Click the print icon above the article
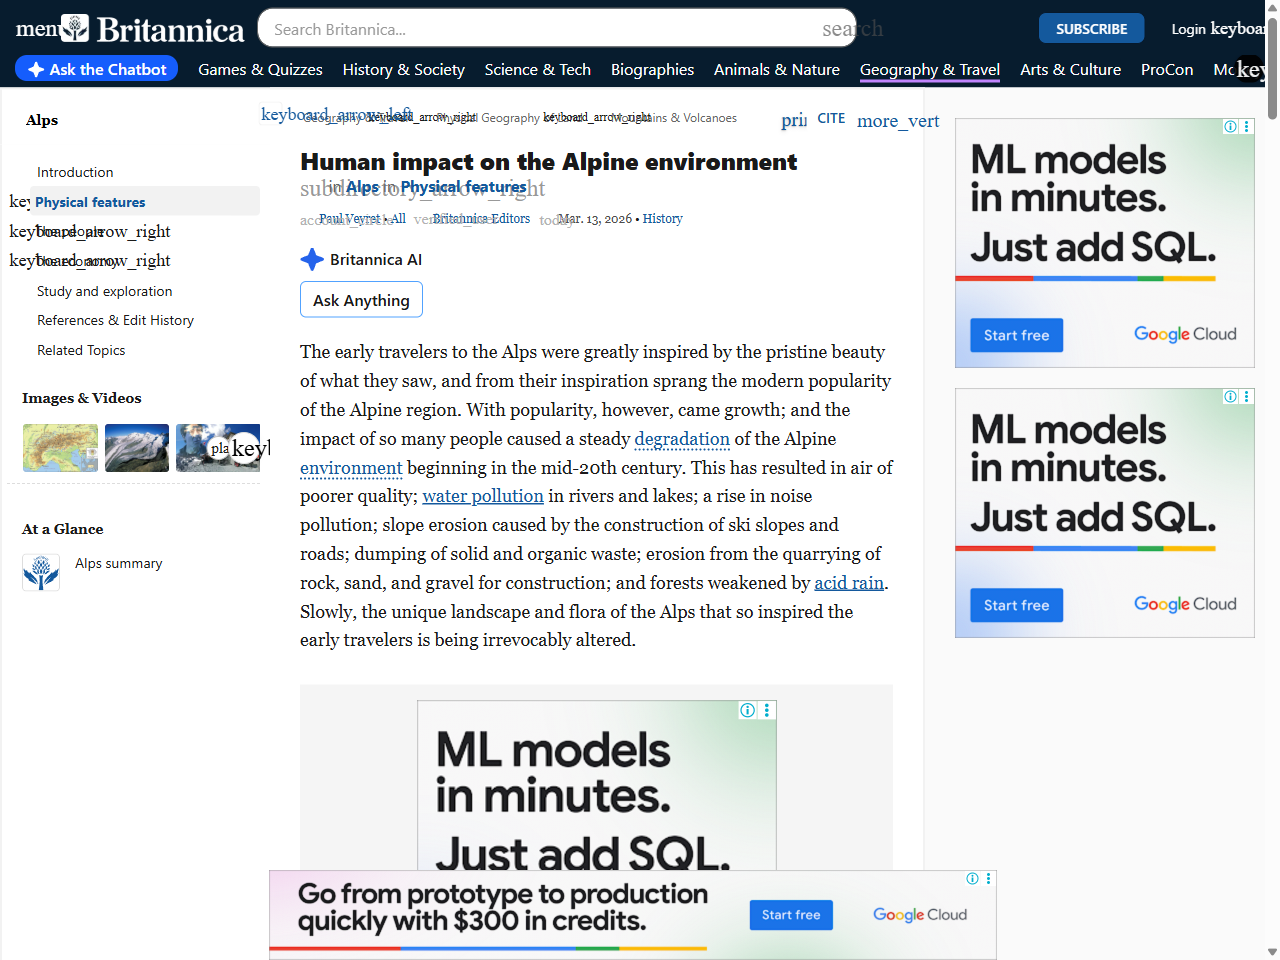1280x960 pixels. click(x=794, y=120)
